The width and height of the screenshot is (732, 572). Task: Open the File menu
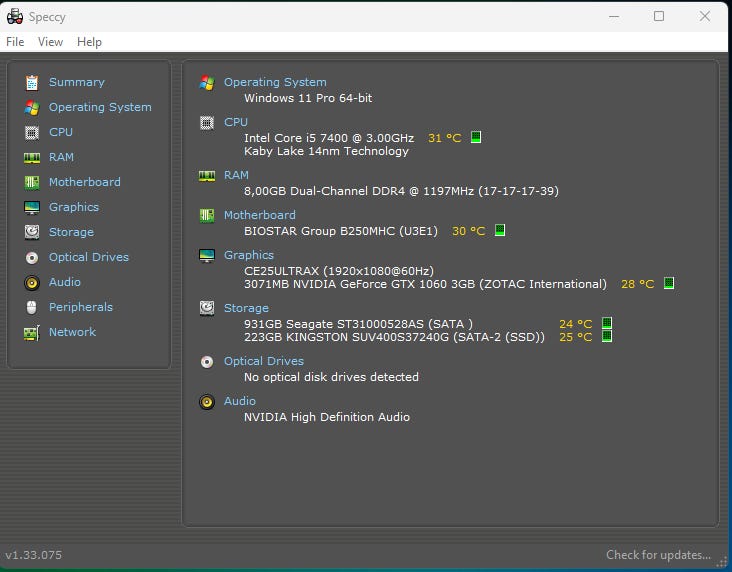click(15, 42)
